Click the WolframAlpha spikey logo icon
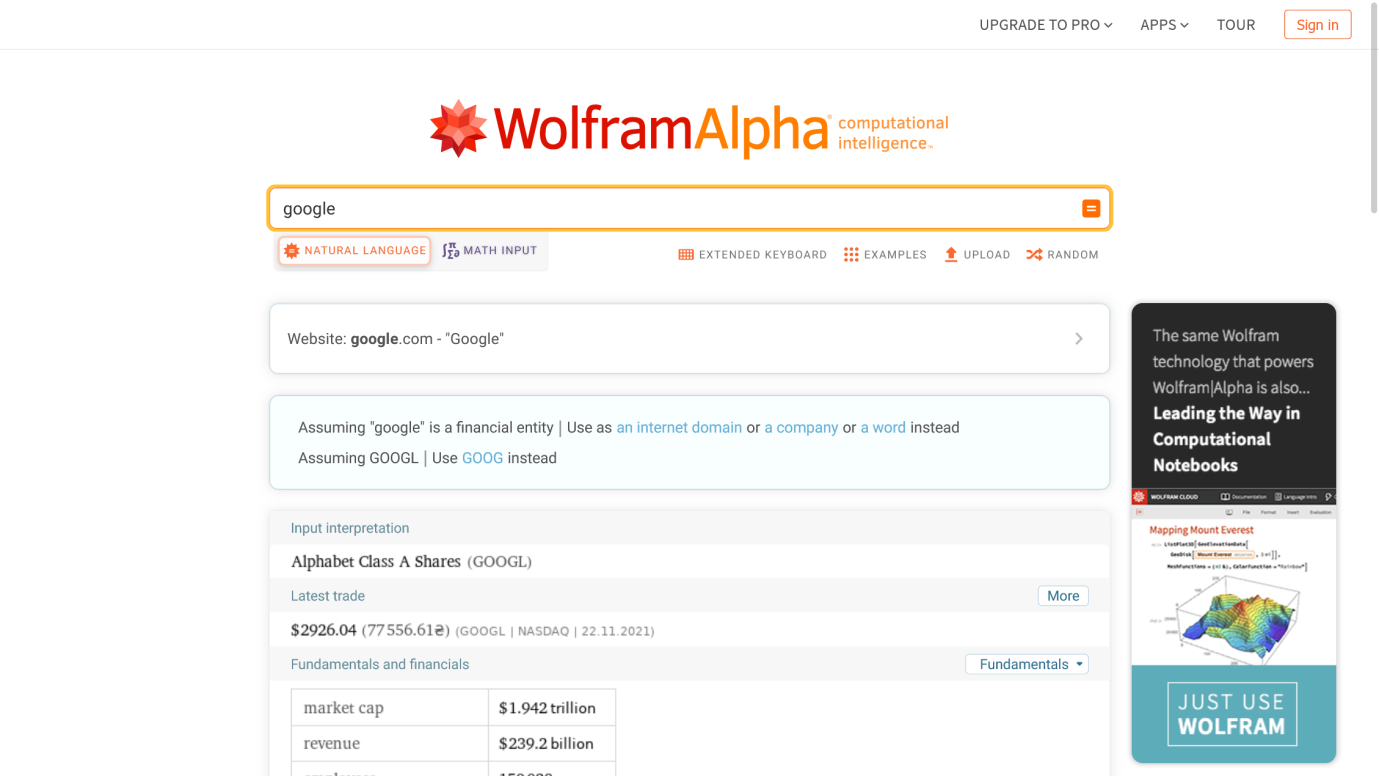The width and height of the screenshot is (1379, 776). 458,128
